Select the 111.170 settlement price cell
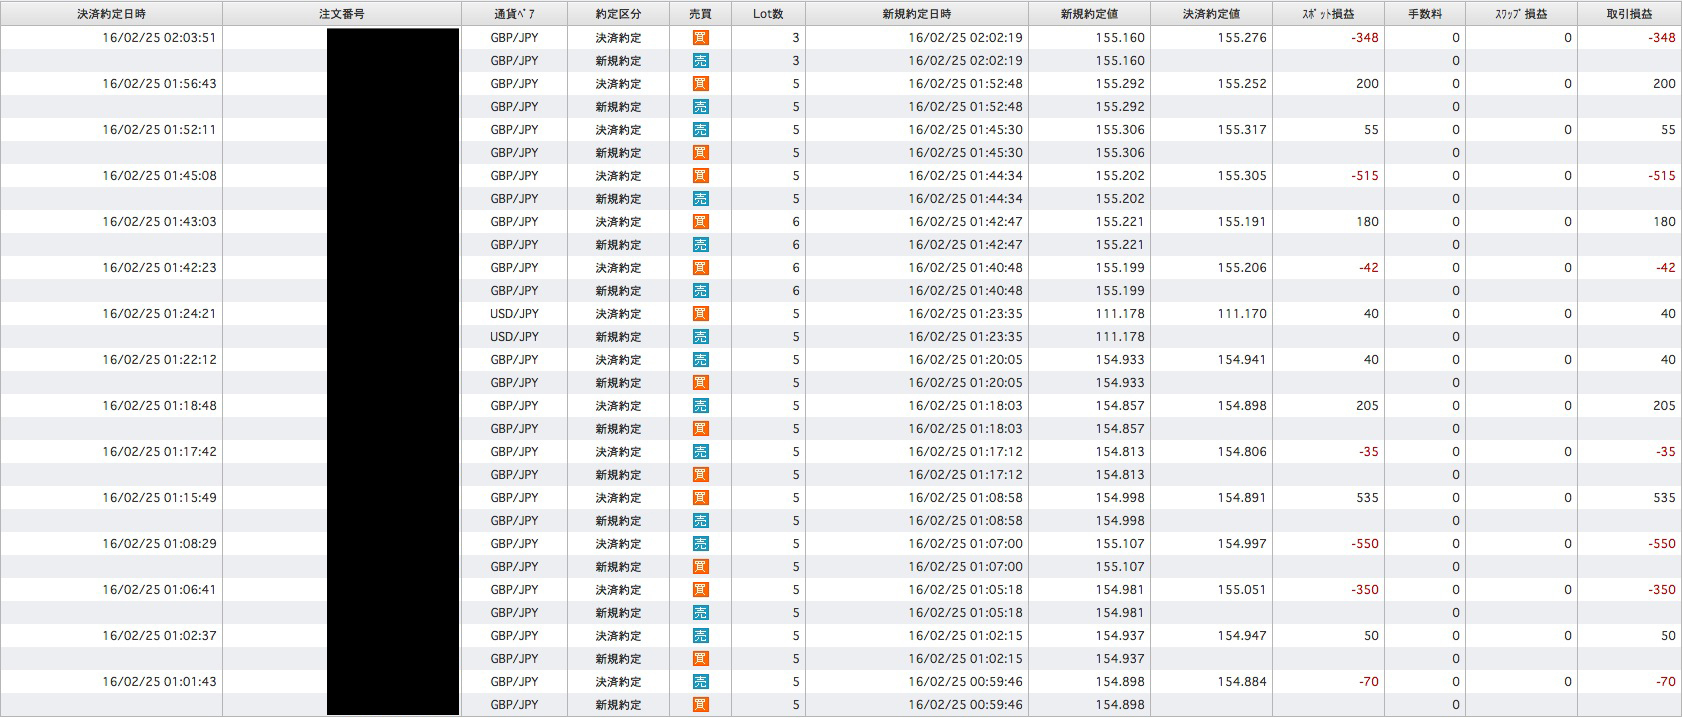Screen dimensions: 1683x718 pyautogui.click(x=1242, y=314)
